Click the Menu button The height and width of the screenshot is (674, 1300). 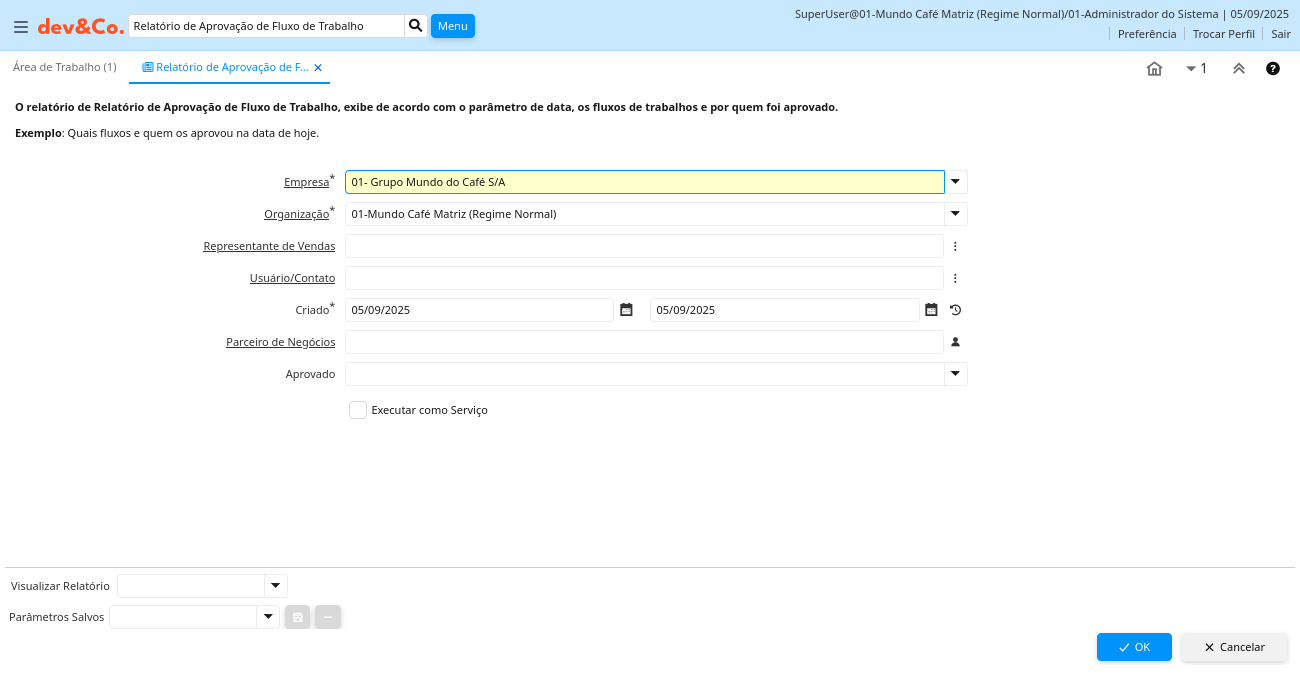[452, 26]
